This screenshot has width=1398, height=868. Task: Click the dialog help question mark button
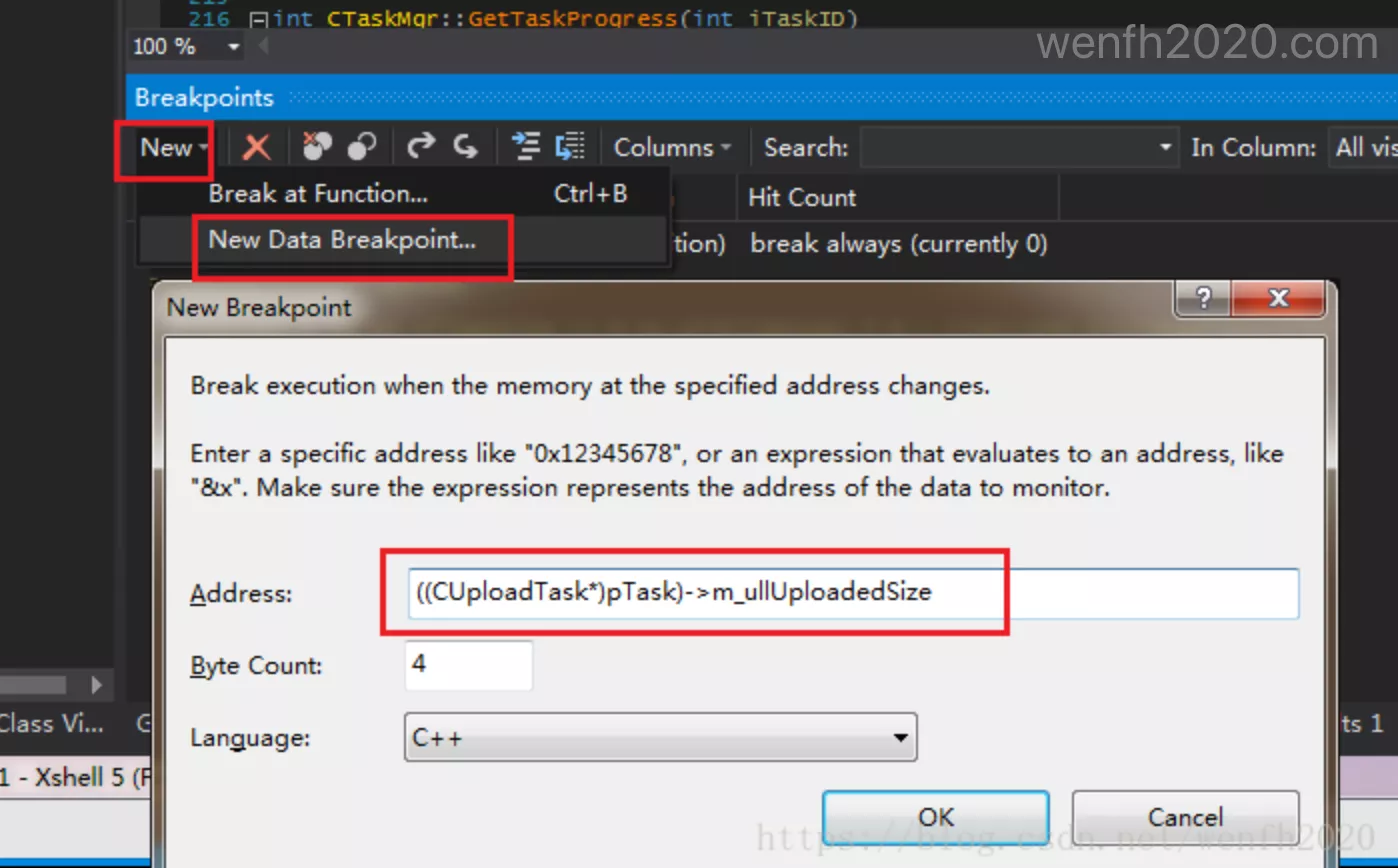pyautogui.click(x=1204, y=299)
